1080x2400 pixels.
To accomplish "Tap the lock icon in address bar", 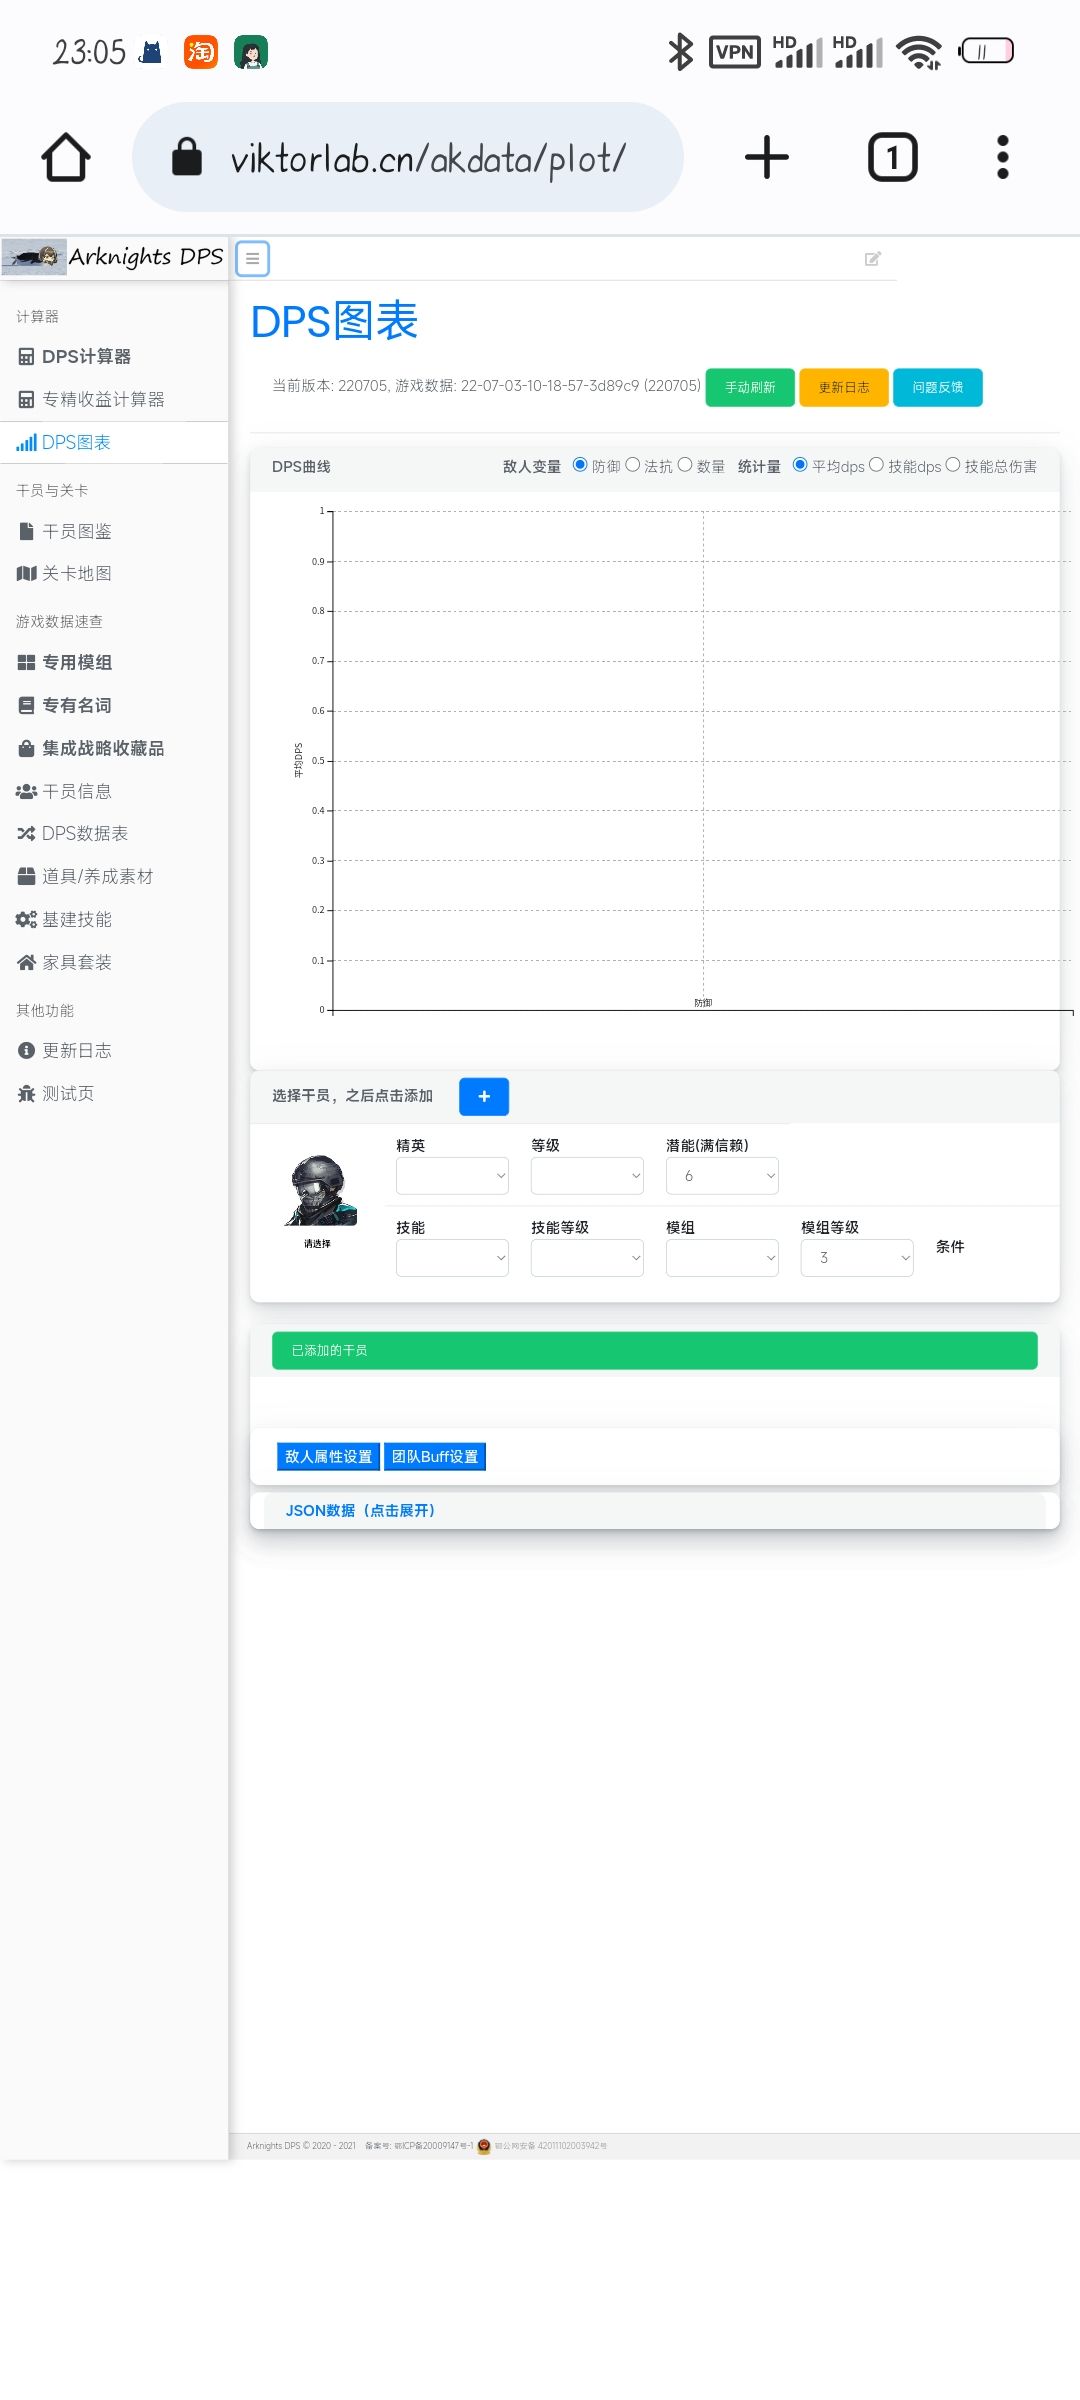I will [x=187, y=157].
